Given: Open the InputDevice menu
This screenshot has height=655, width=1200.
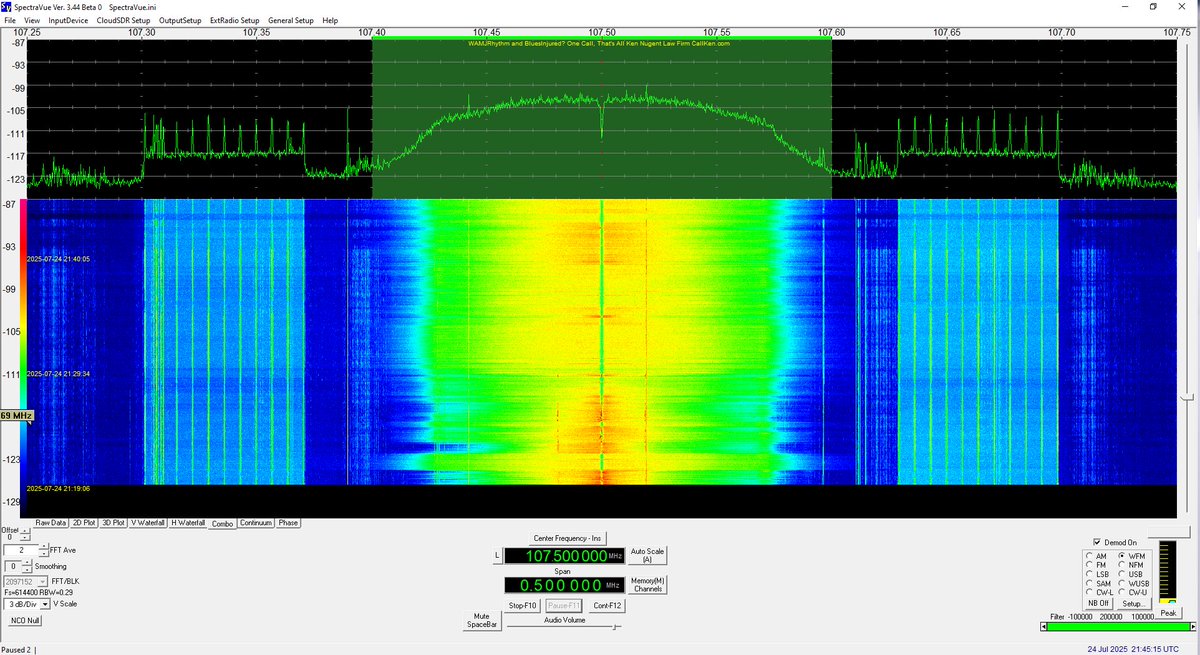Looking at the screenshot, I should [70, 19].
